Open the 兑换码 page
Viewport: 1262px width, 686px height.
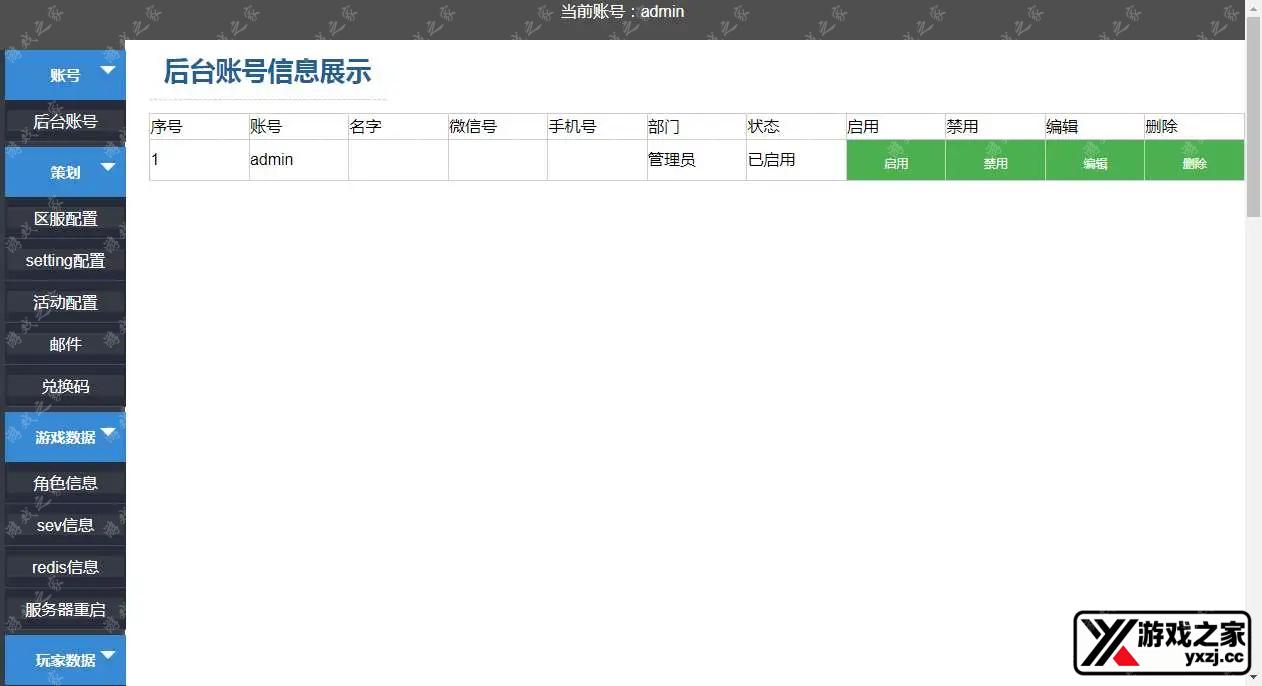[66, 387]
